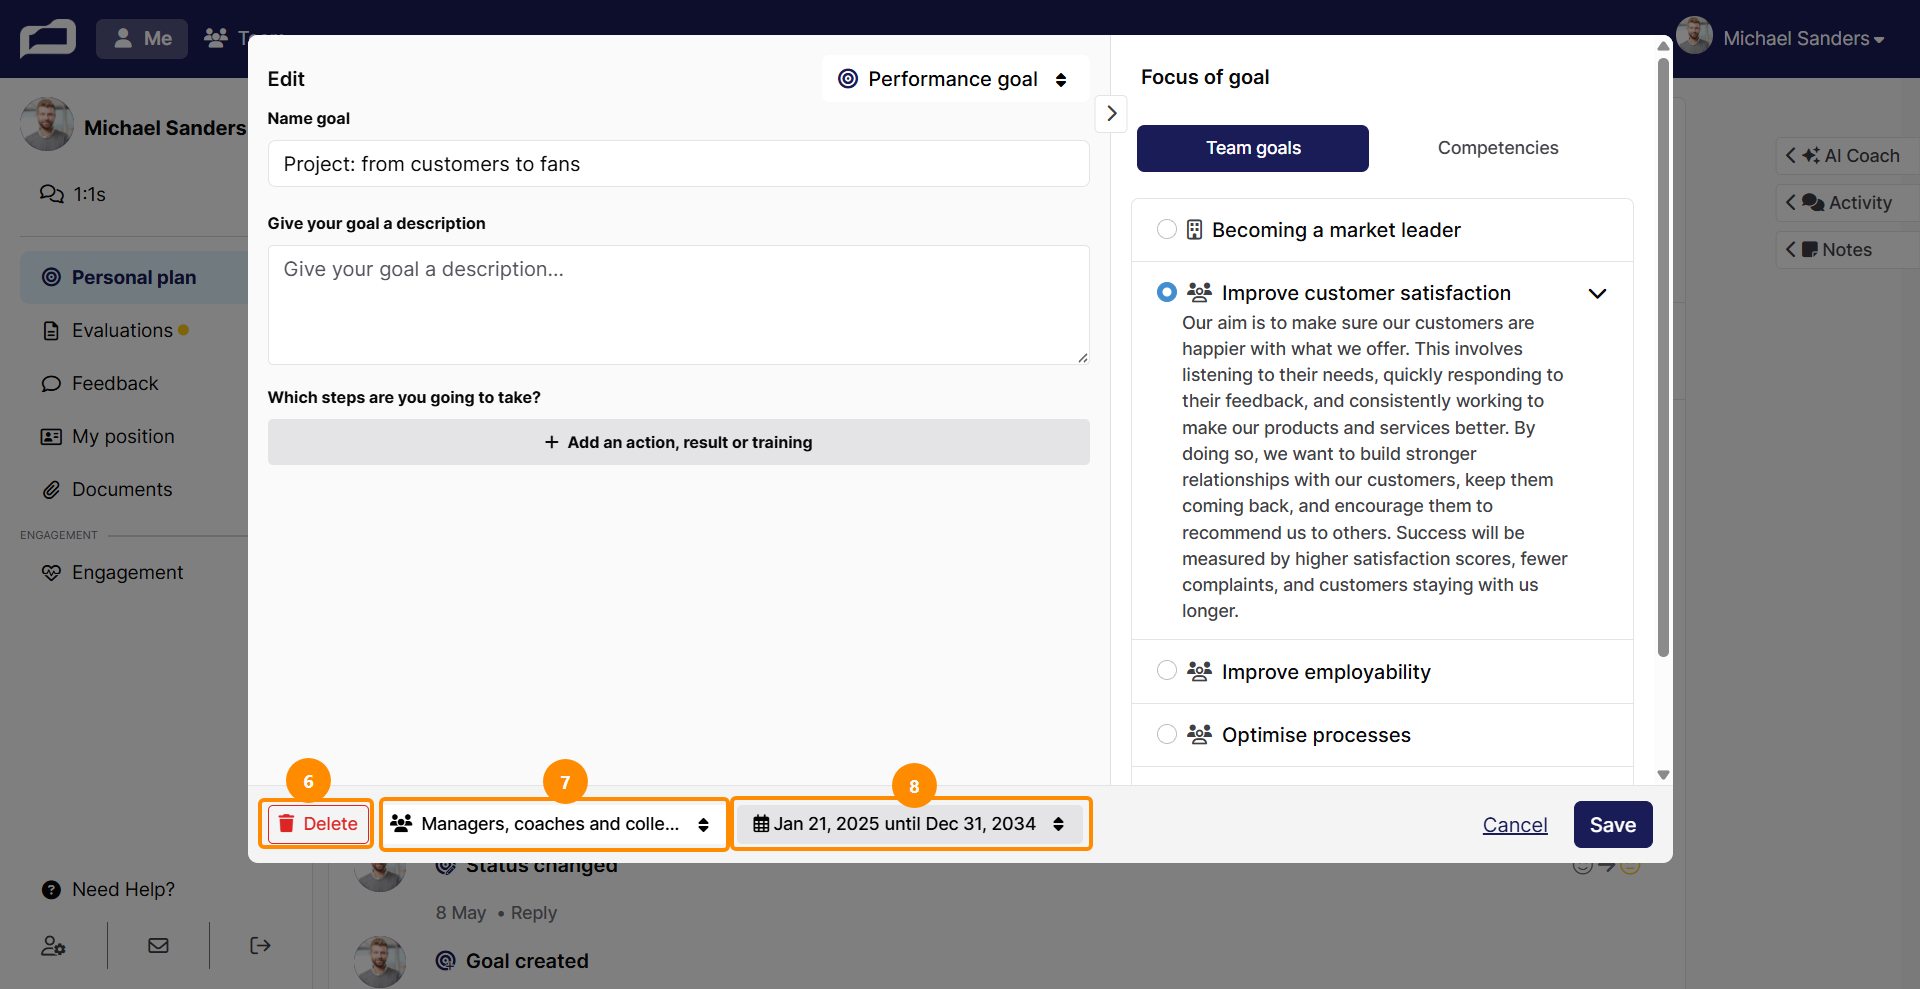Click Reply under the 8 May comment
Screen dimensions: 1920x989
(533, 913)
